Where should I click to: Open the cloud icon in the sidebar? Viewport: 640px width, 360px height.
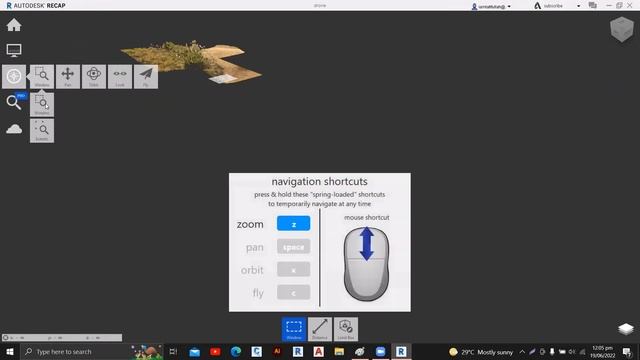click(14, 129)
